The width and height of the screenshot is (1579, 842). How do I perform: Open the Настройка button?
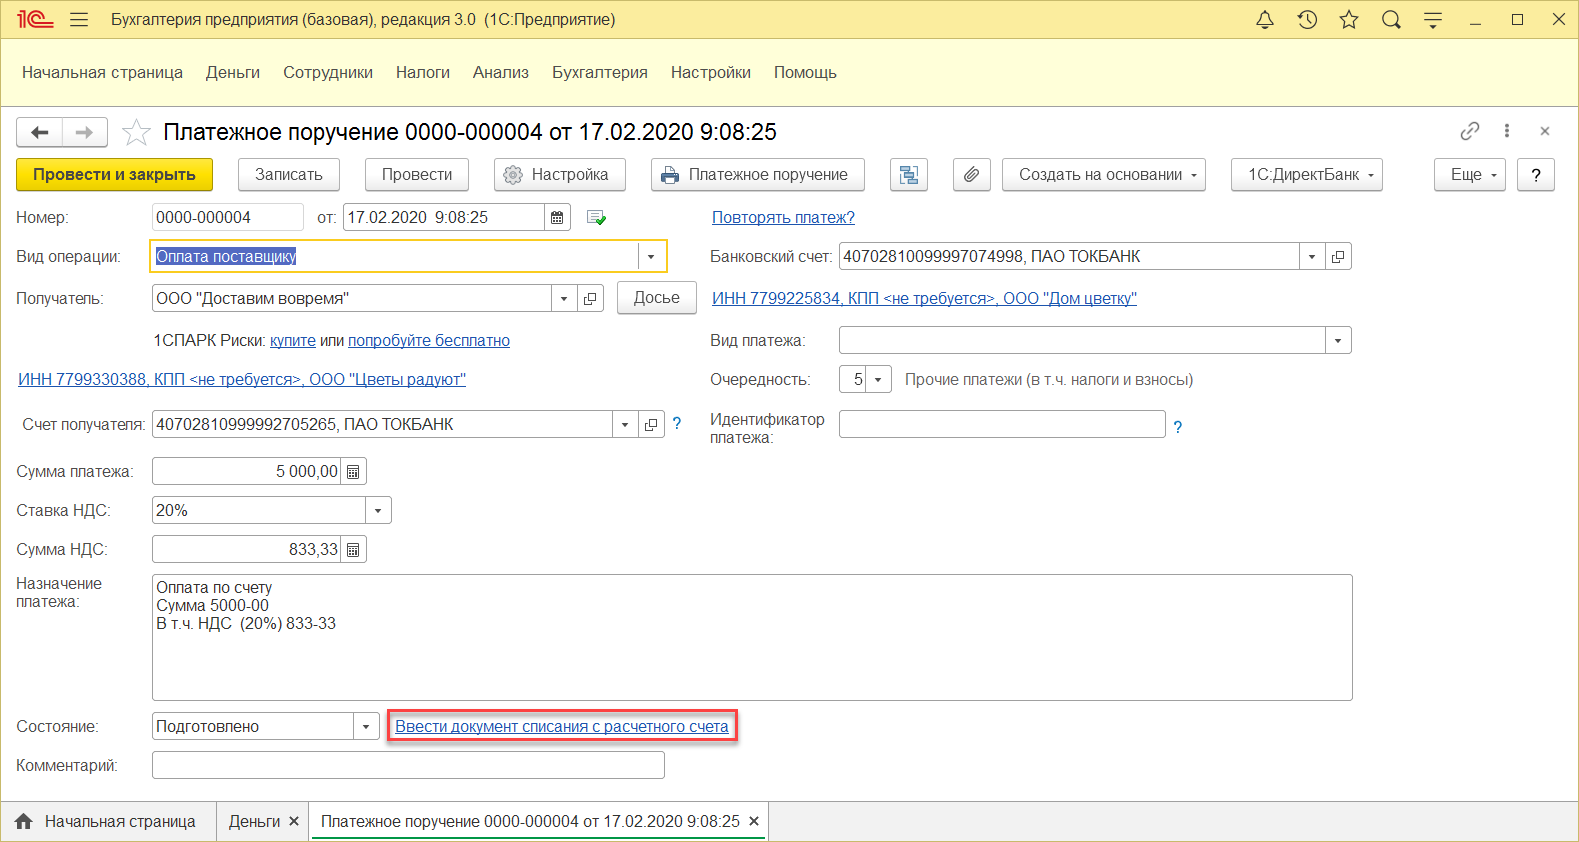coord(560,175)
